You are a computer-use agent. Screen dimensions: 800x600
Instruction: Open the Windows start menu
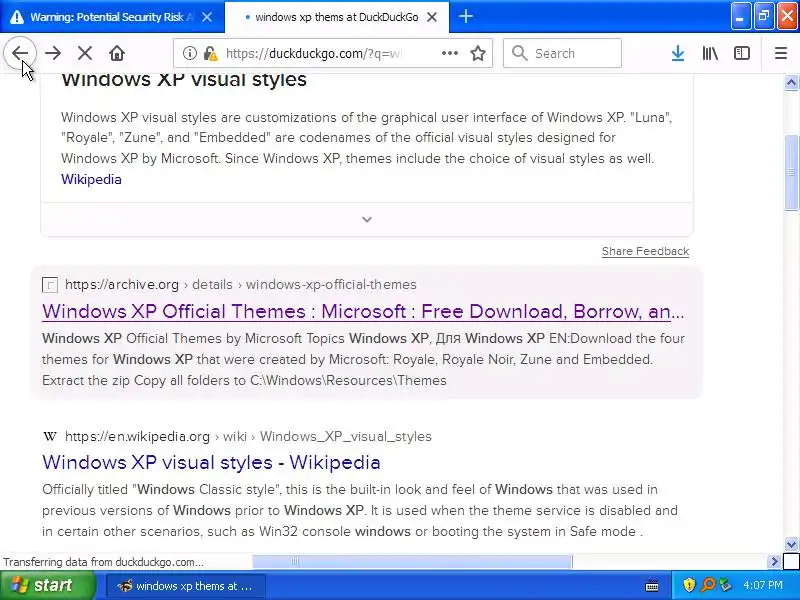47,585
